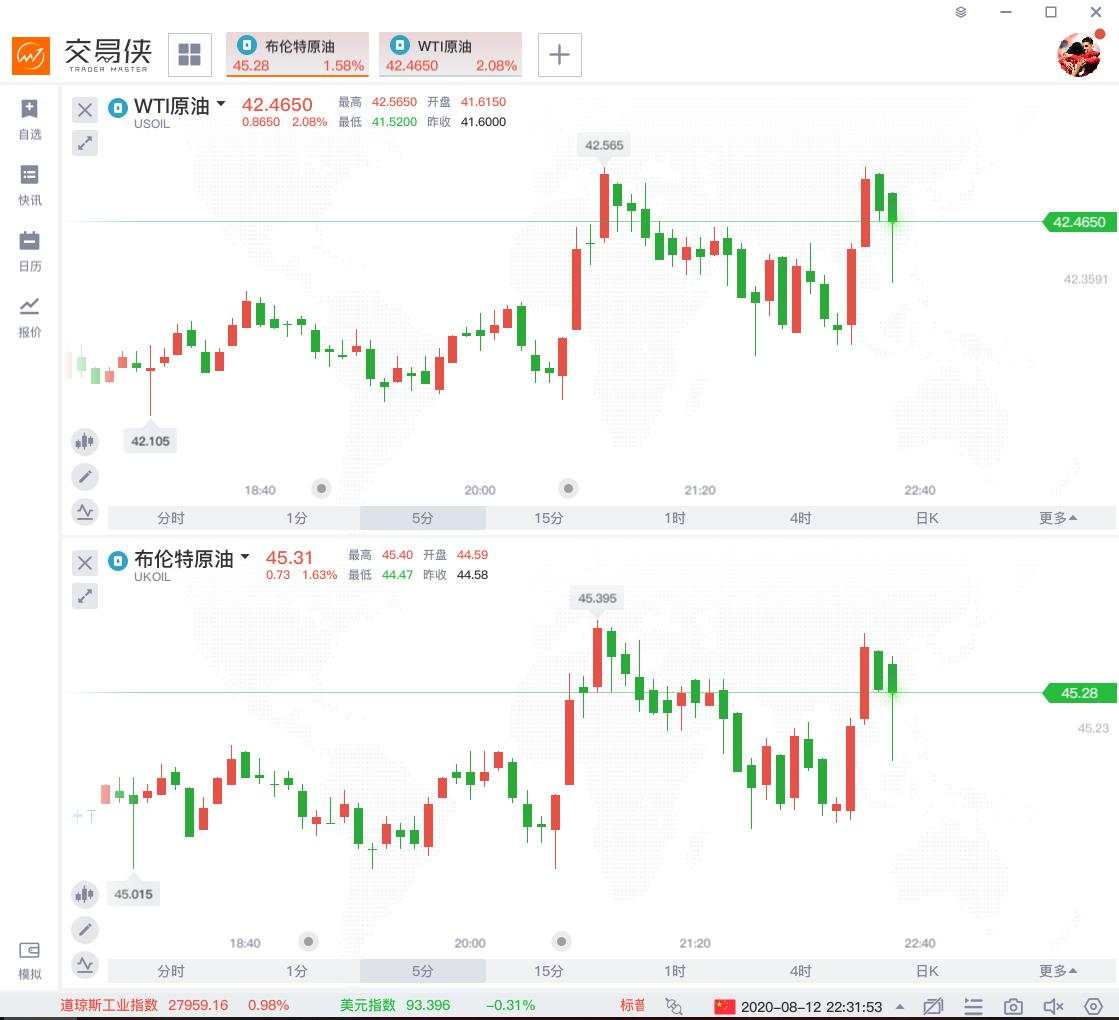Toggle the muted sound speaker icon
Viewport: 1119px width, 1020px height.
[x=1053, y=1006]
